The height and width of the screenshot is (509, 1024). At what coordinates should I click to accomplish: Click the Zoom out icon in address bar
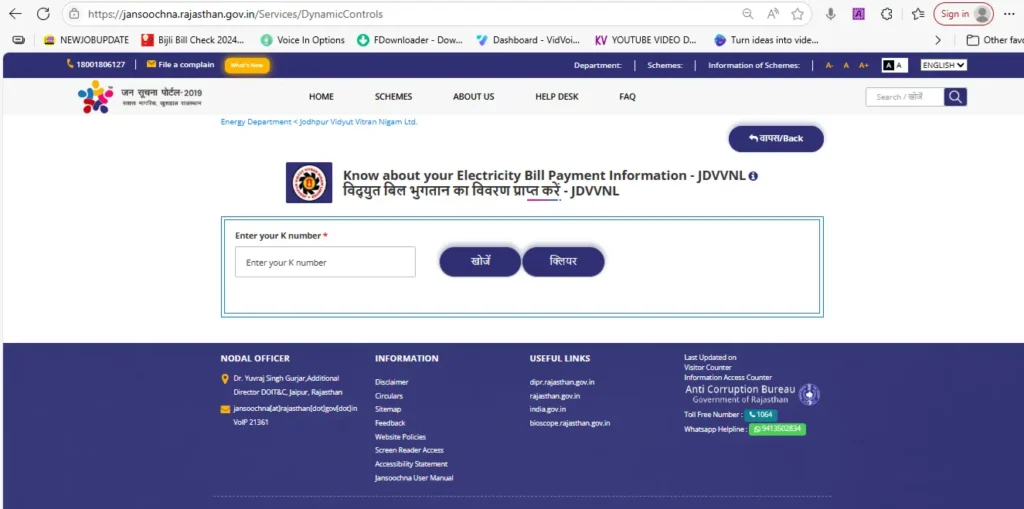(x=748, y=14)
